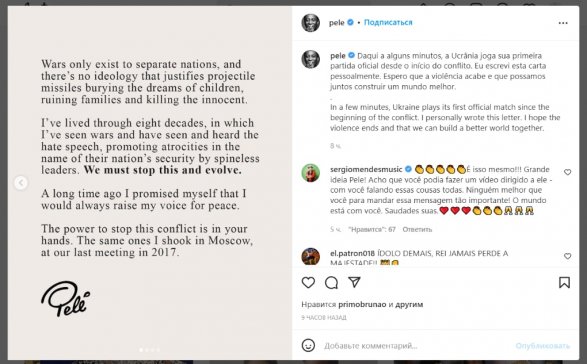Reply to sergiomendesmusic via Ответить
Screen dimensions: 587x364
pos(417,229)
